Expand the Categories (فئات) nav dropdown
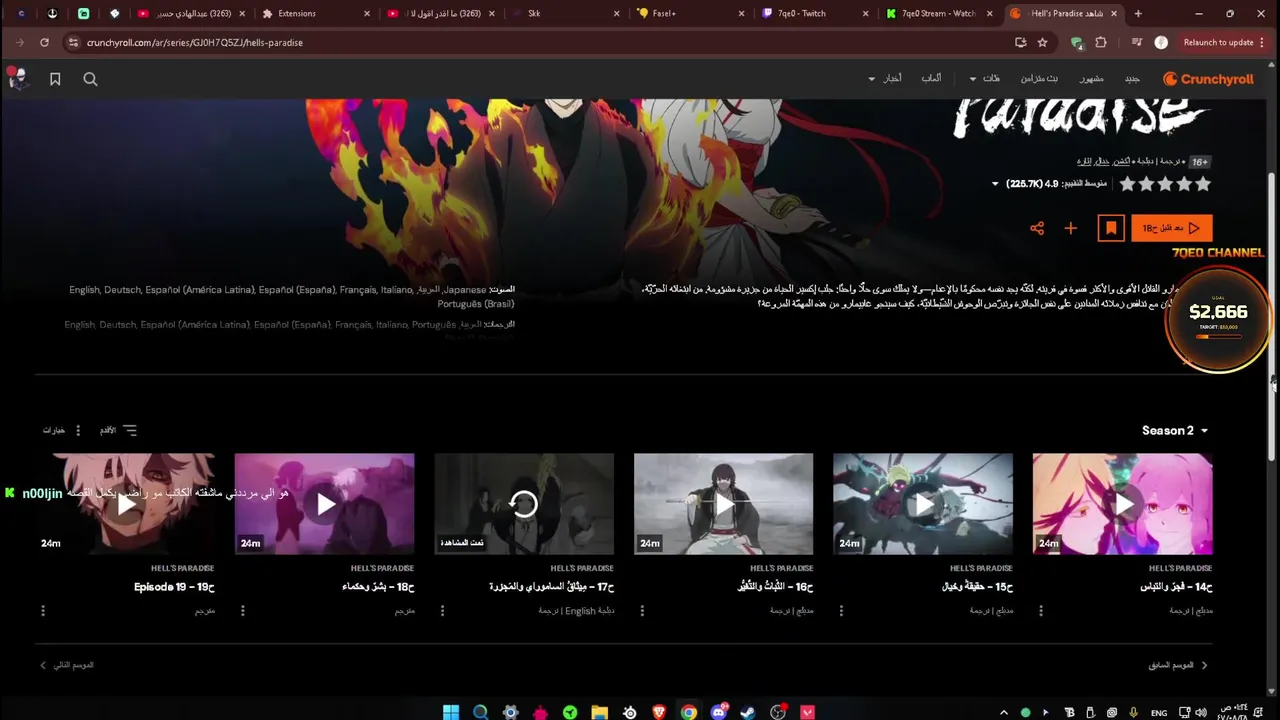The width and height of the screenshot is (1280, 720). pos(985,79)
